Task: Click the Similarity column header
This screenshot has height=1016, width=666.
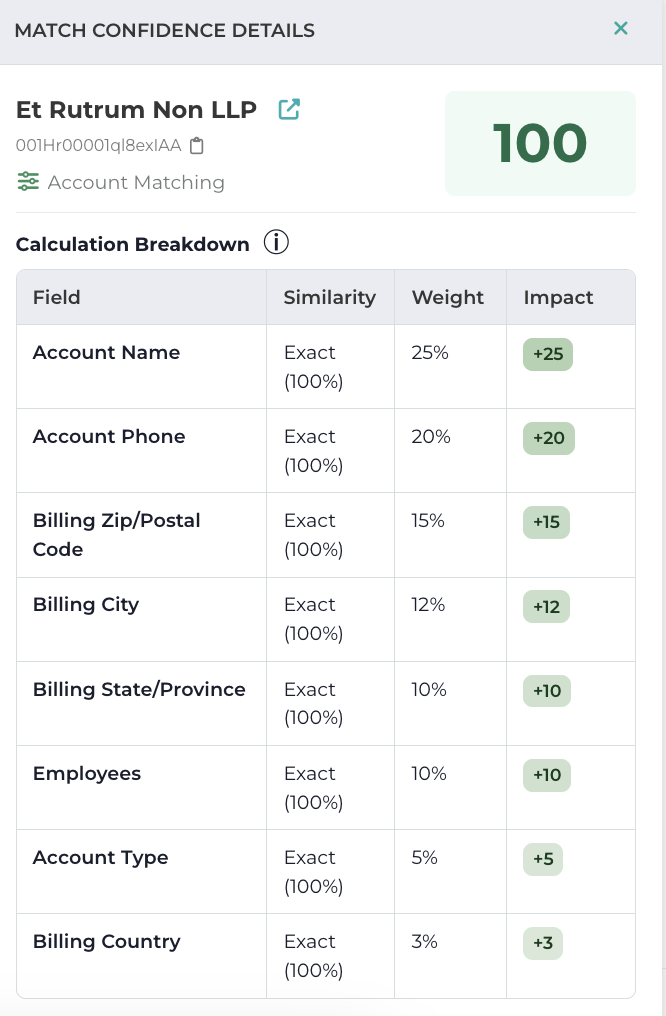Action: [329, 297]
